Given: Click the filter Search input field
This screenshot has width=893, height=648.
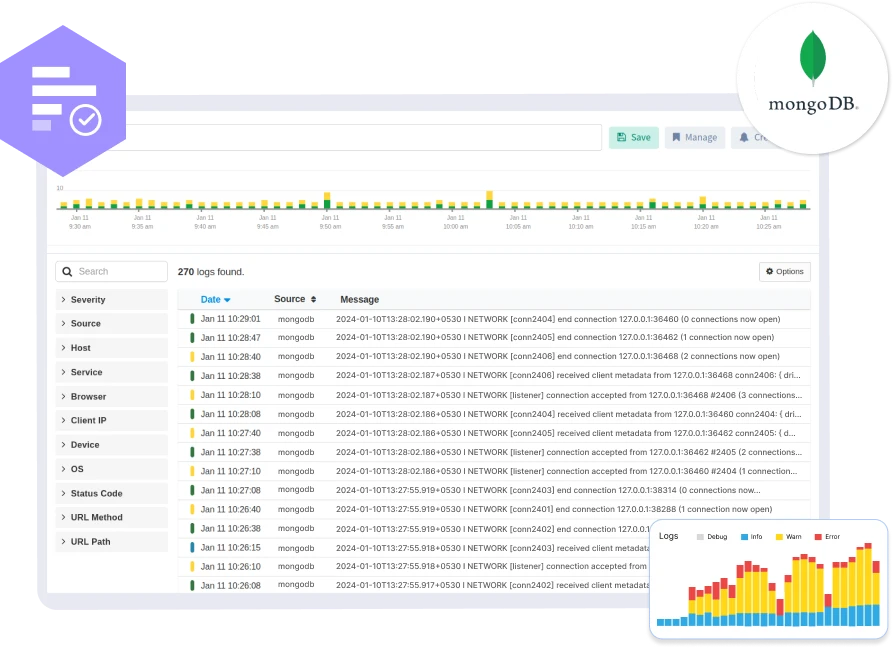Looking at the screenshot, I should tap(120, 272).
